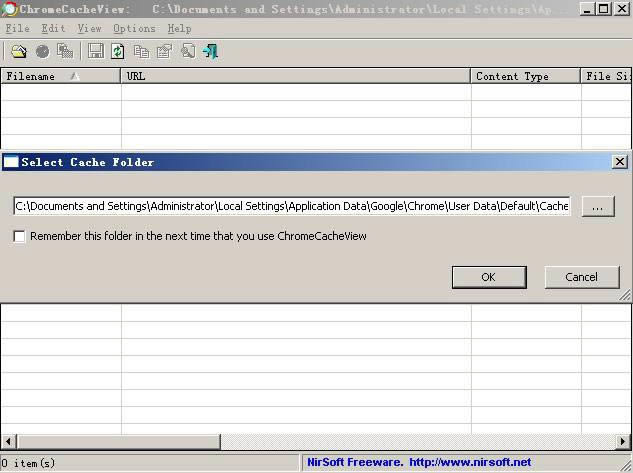Click the horizontal scrollbar thumb
The image size is (633, 473).
coord(119,442)
